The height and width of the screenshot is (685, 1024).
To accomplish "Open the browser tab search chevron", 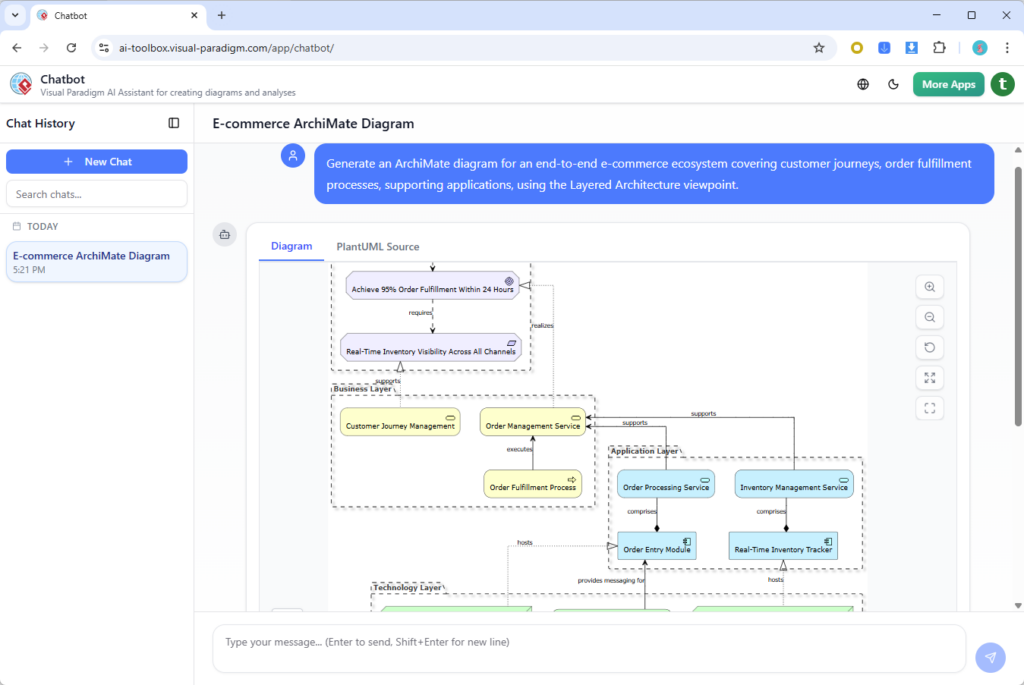I will click(15, 15).
